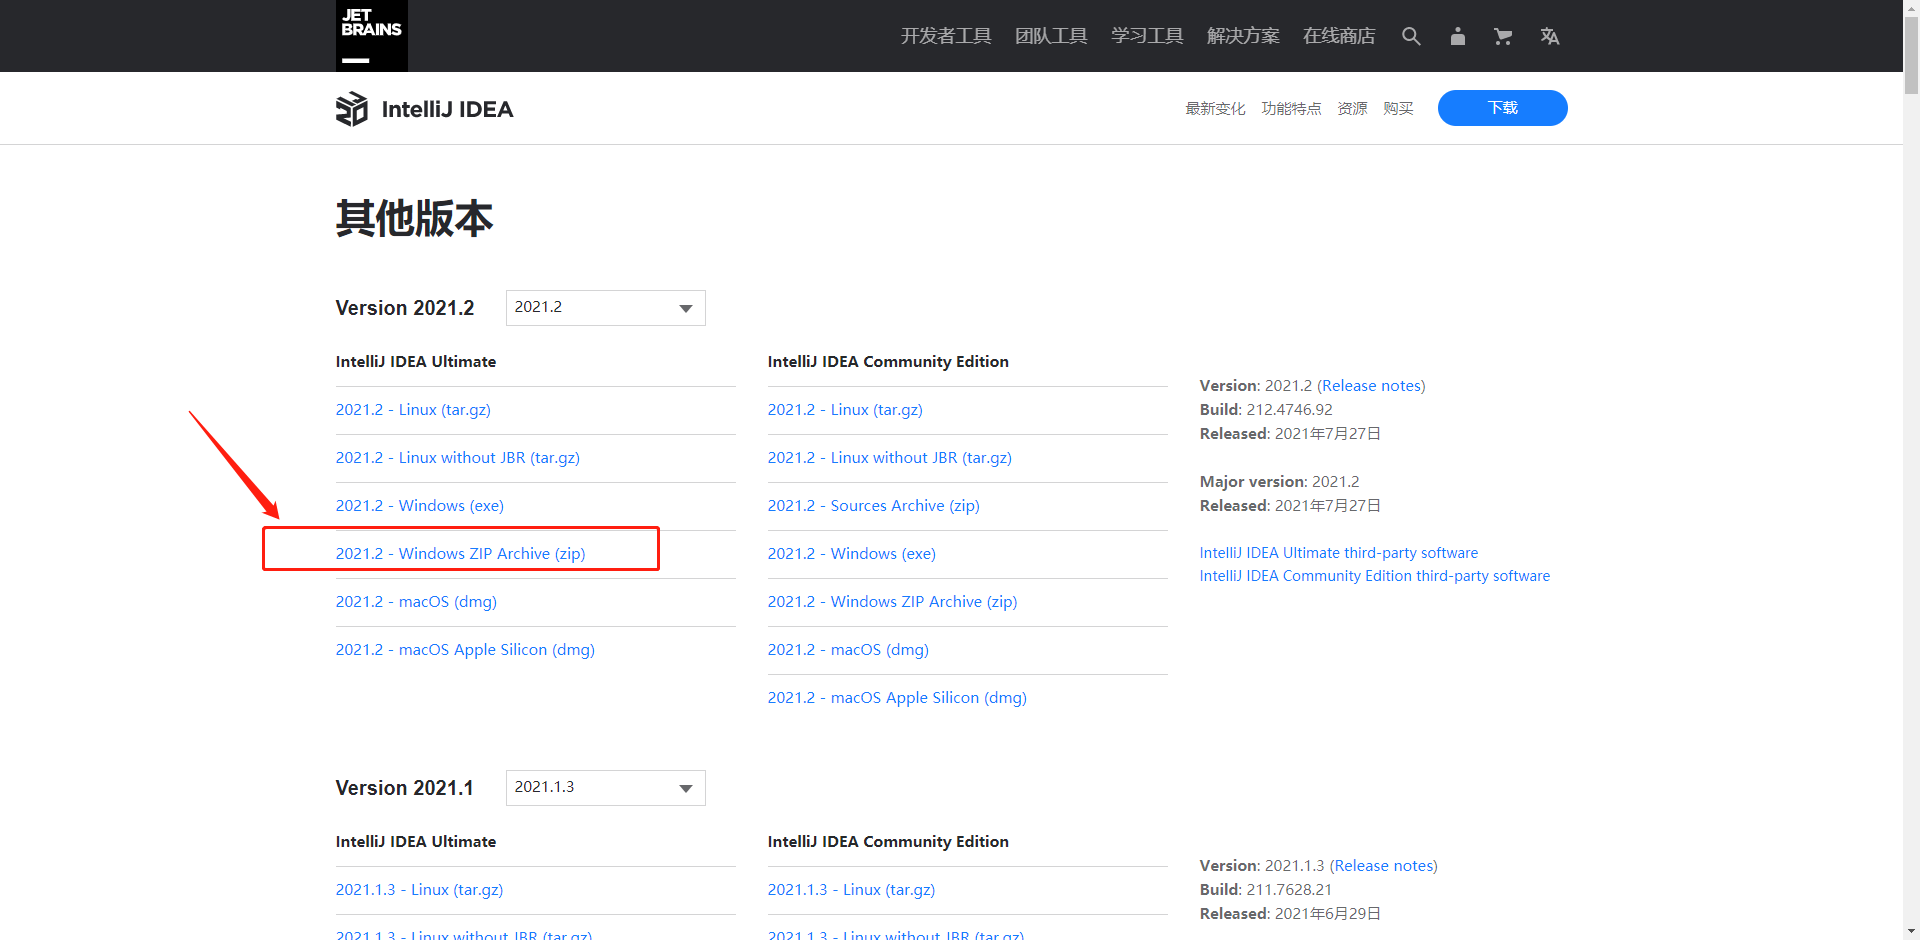Screen dimensions: 1920x940
Task: Go to 功能特点 section
Action: [x=1291, y=108]
